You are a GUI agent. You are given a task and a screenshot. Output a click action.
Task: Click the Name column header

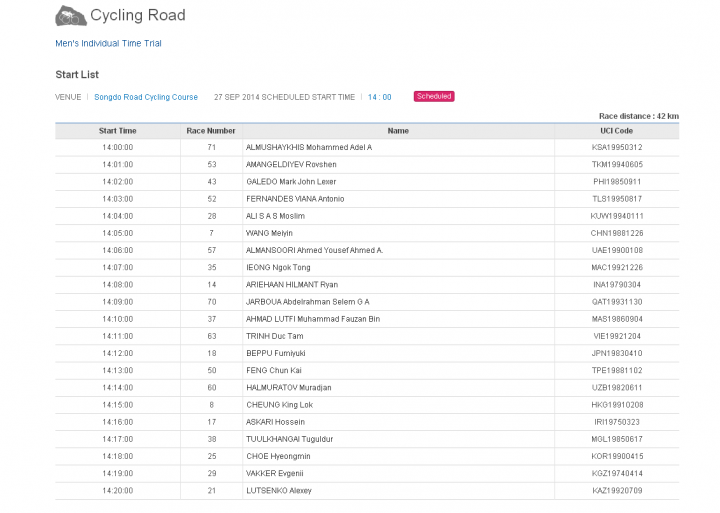click(398, 131)
